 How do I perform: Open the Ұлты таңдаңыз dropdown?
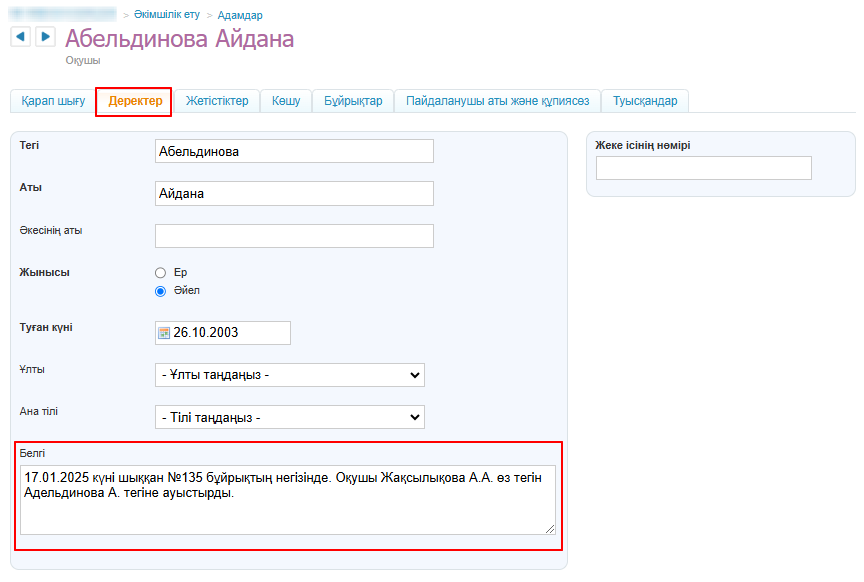[x=289, y=375]
